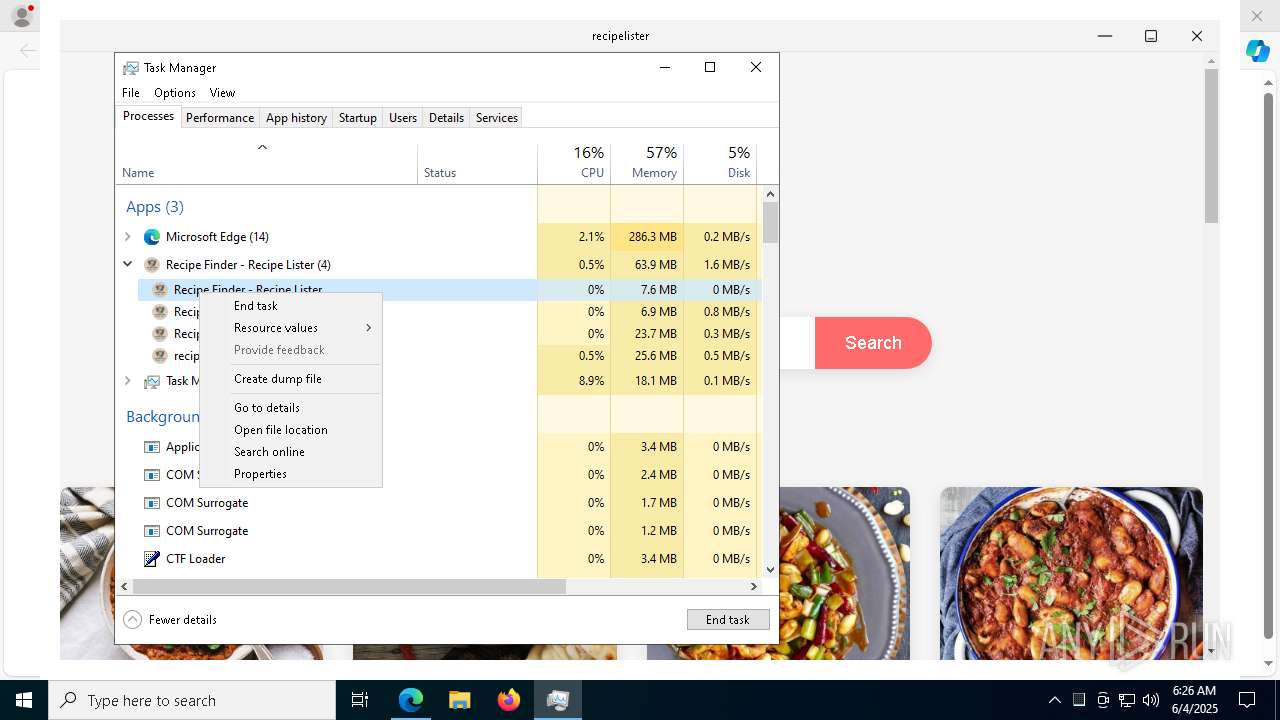
Task: Click the 8.9% CPU value
Action: click(574, 381)
